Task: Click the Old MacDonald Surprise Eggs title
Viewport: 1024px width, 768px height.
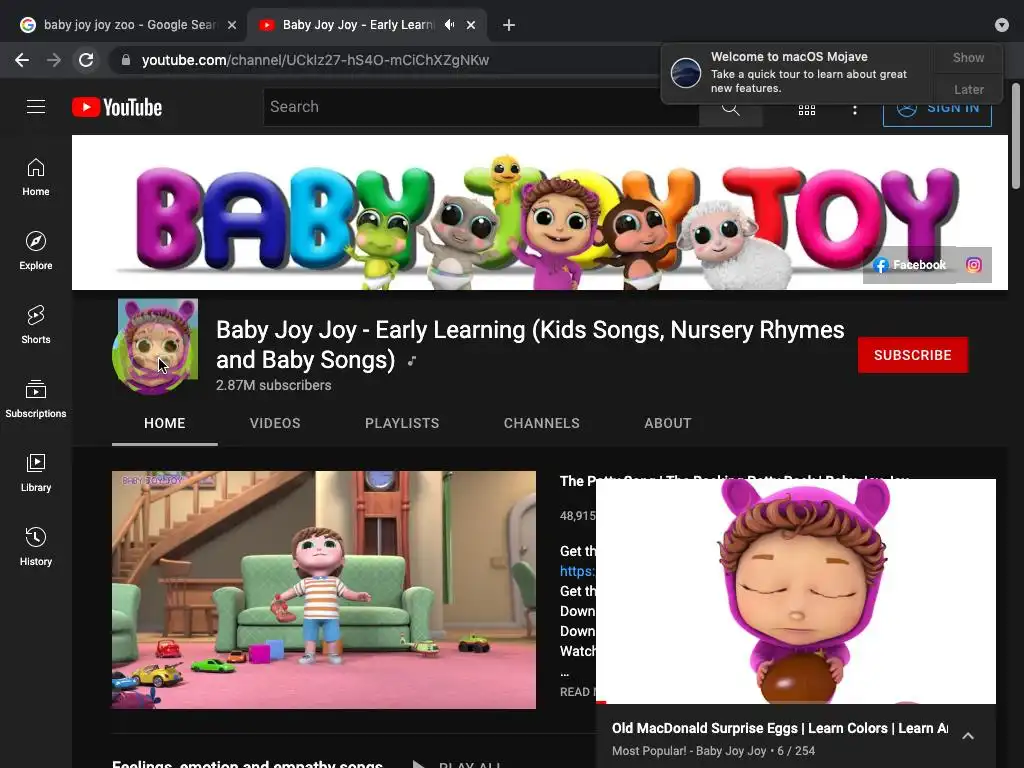Action: tap(780, 728)
